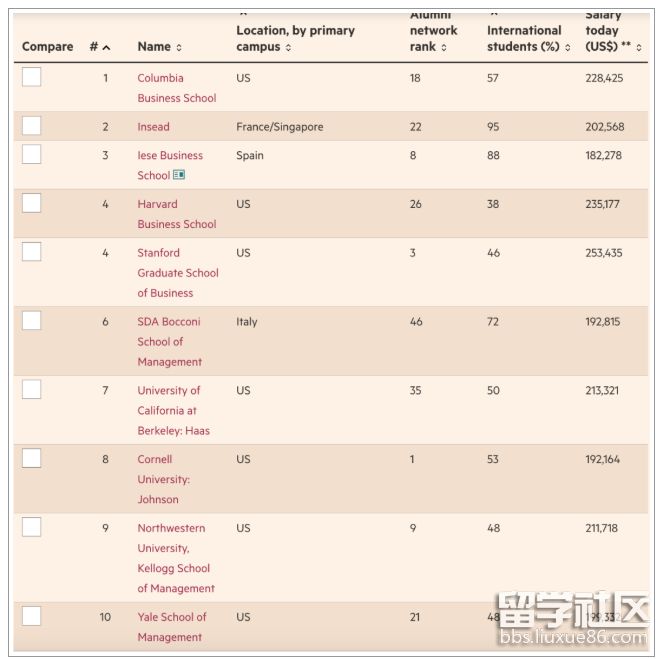Image resolution: width=663 pixels, height=659 pixels.
Task: Sort by Salary today column
Action: coord(639,47)
